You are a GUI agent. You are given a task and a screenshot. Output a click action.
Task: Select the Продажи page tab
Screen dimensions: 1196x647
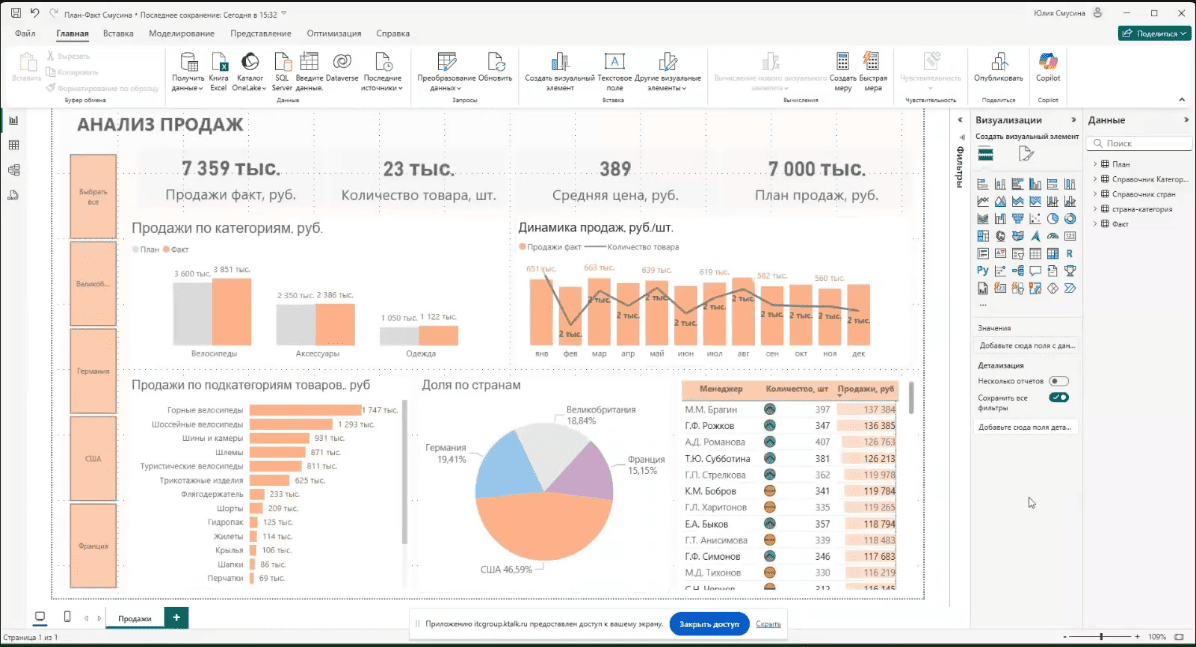[136, 617]
